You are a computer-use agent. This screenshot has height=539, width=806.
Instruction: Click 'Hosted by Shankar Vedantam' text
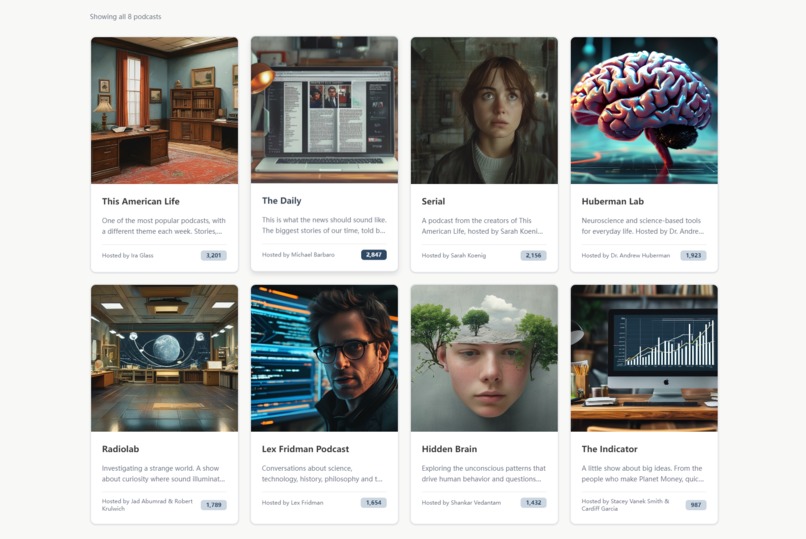click(x=461, y=503)
